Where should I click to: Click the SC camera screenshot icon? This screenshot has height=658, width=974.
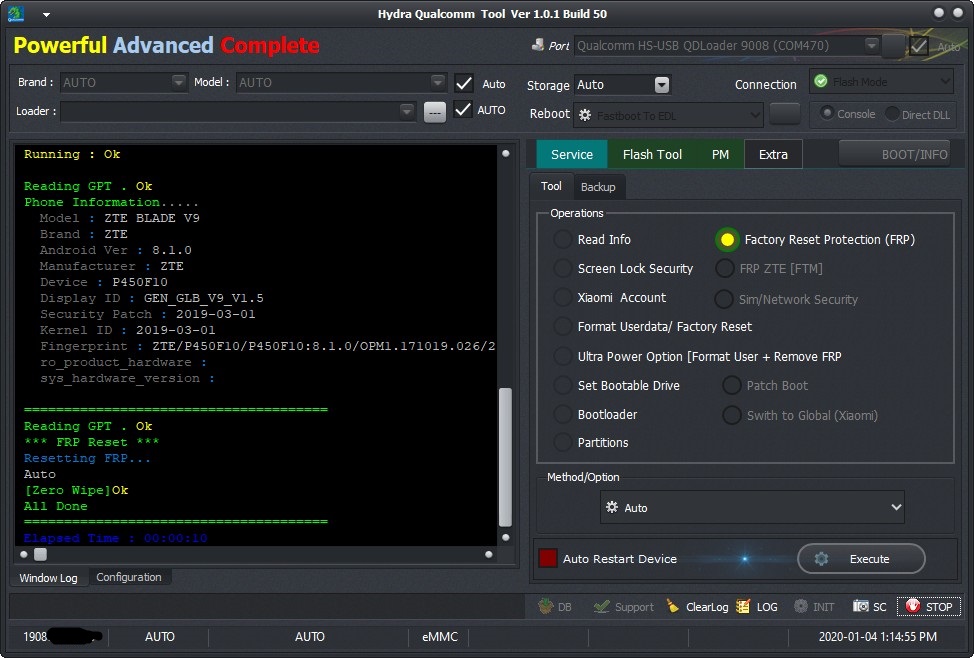[x=860, y=606]
